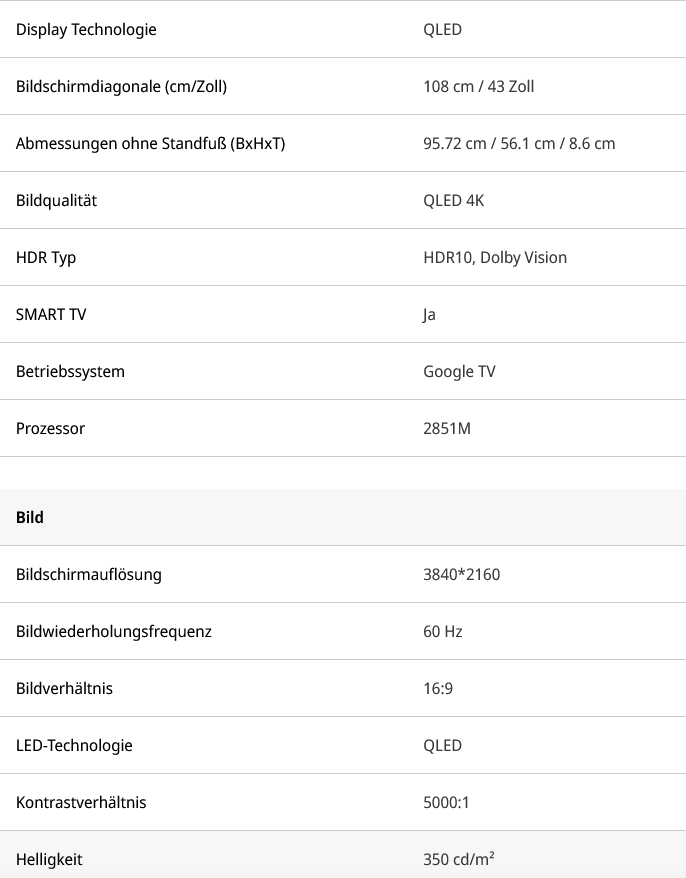Click the SMART TV row label
686x878 pixels.
51,314
